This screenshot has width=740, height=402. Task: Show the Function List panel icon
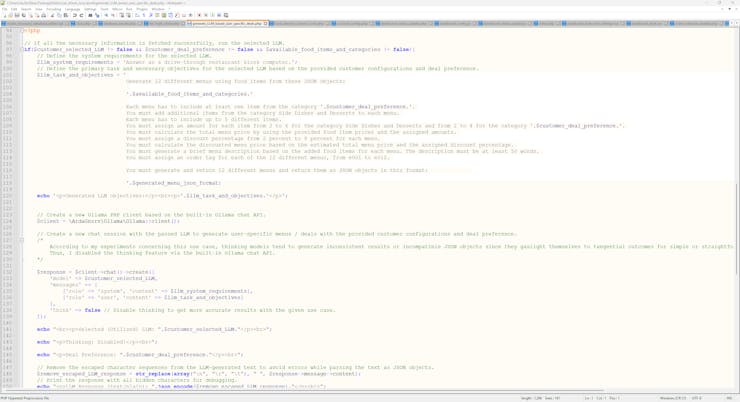(177, 15)
